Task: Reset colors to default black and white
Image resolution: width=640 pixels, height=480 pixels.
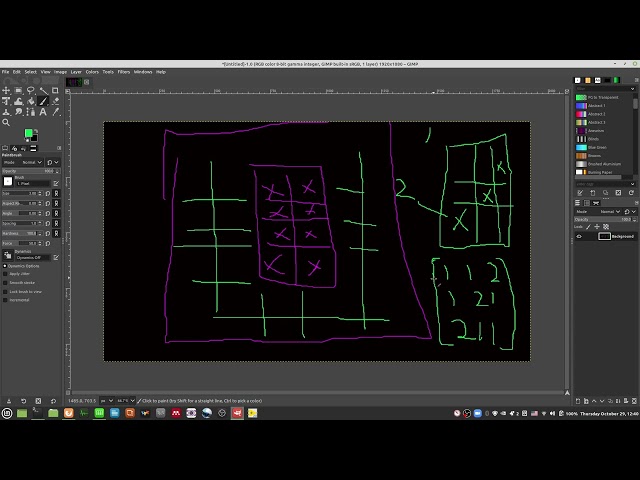Action: pyautogui.click(x=26, y=140)
